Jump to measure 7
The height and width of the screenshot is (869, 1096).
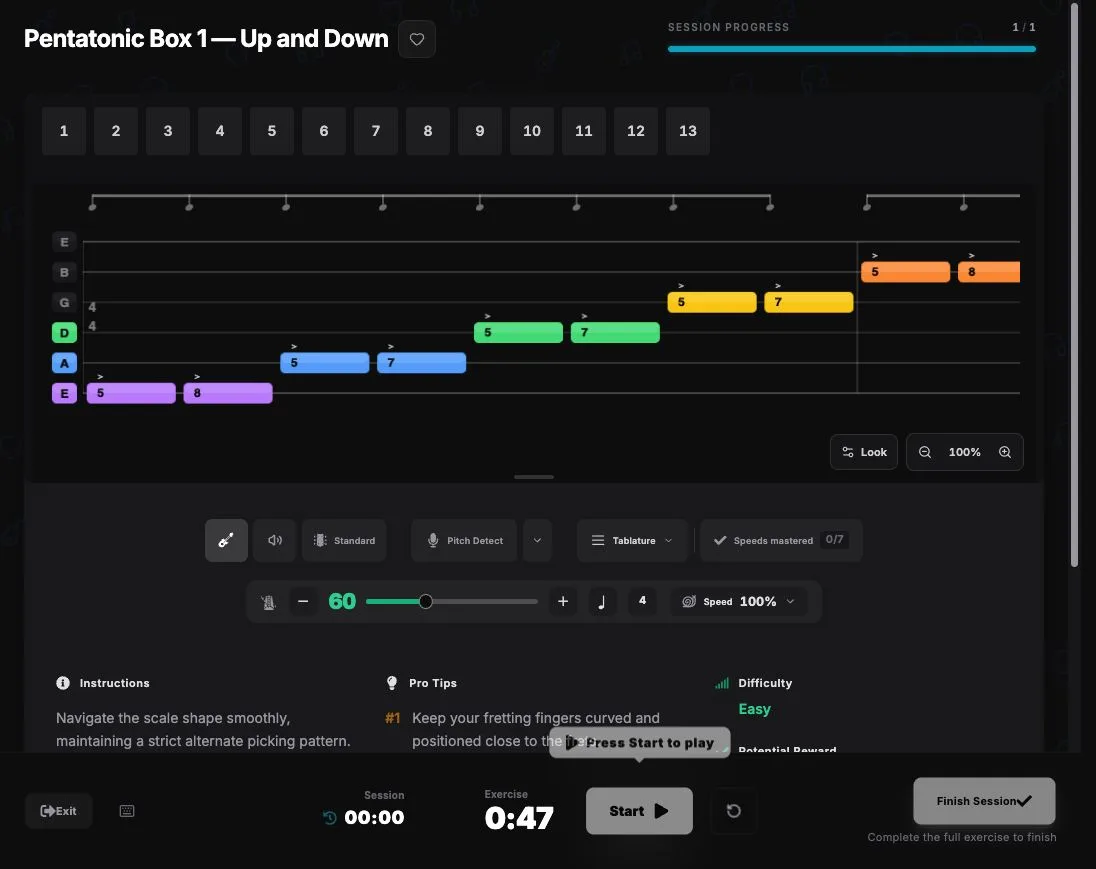(x=376, y=131)
